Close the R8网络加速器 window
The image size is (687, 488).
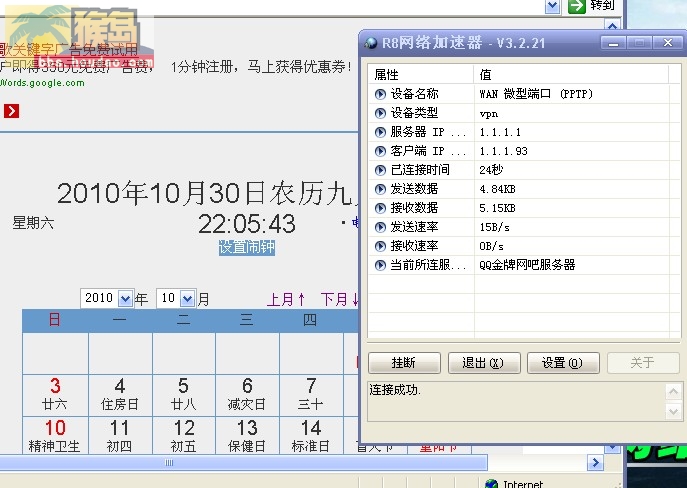(x=668, y=43)
